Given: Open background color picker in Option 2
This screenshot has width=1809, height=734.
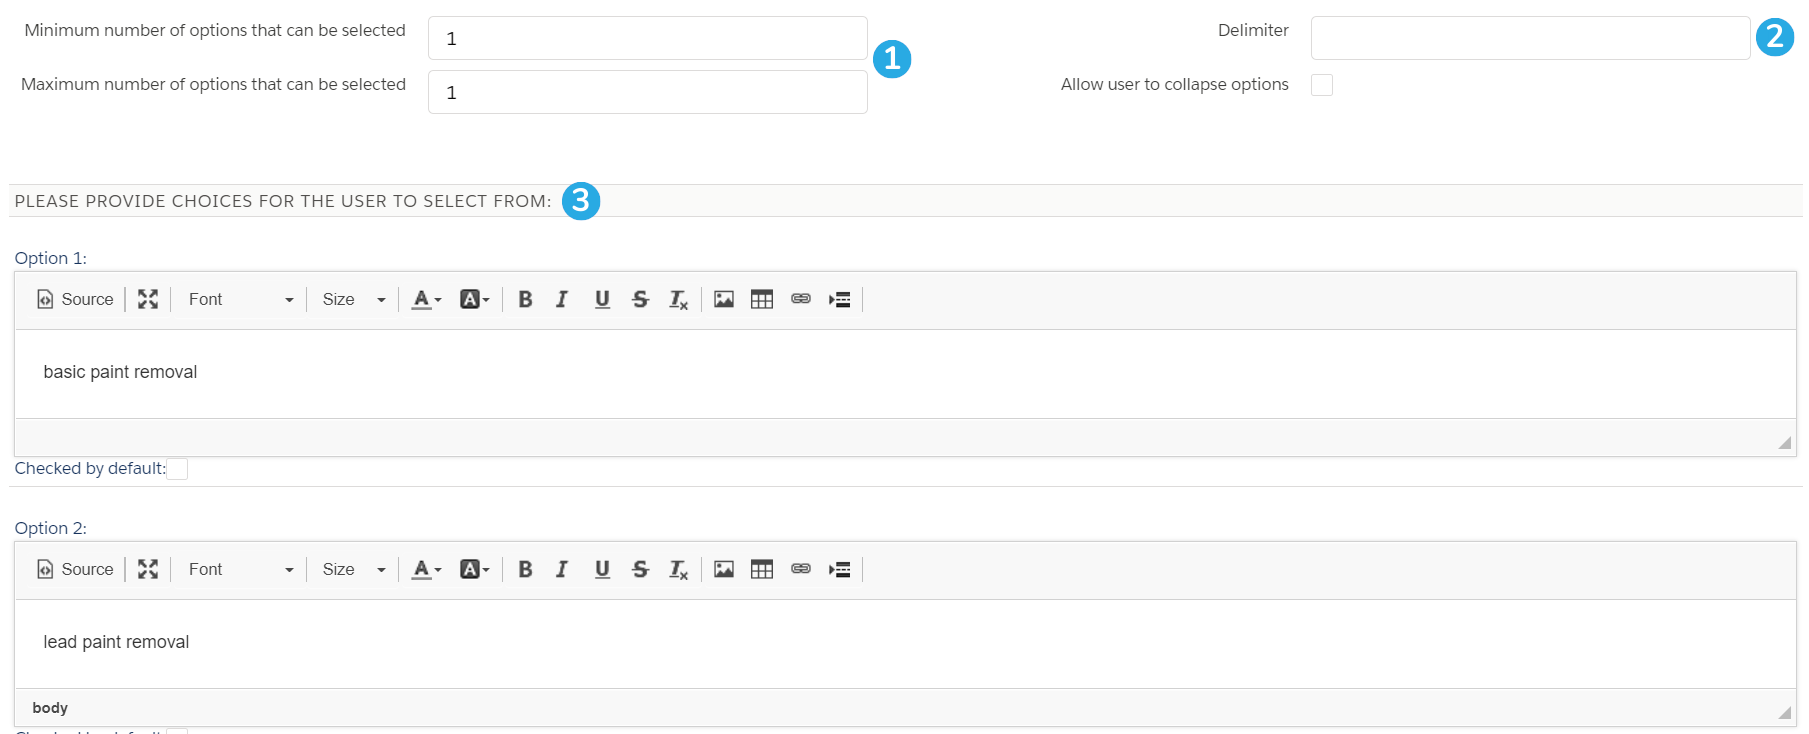Looking at the screenshot, I should 474,569.
